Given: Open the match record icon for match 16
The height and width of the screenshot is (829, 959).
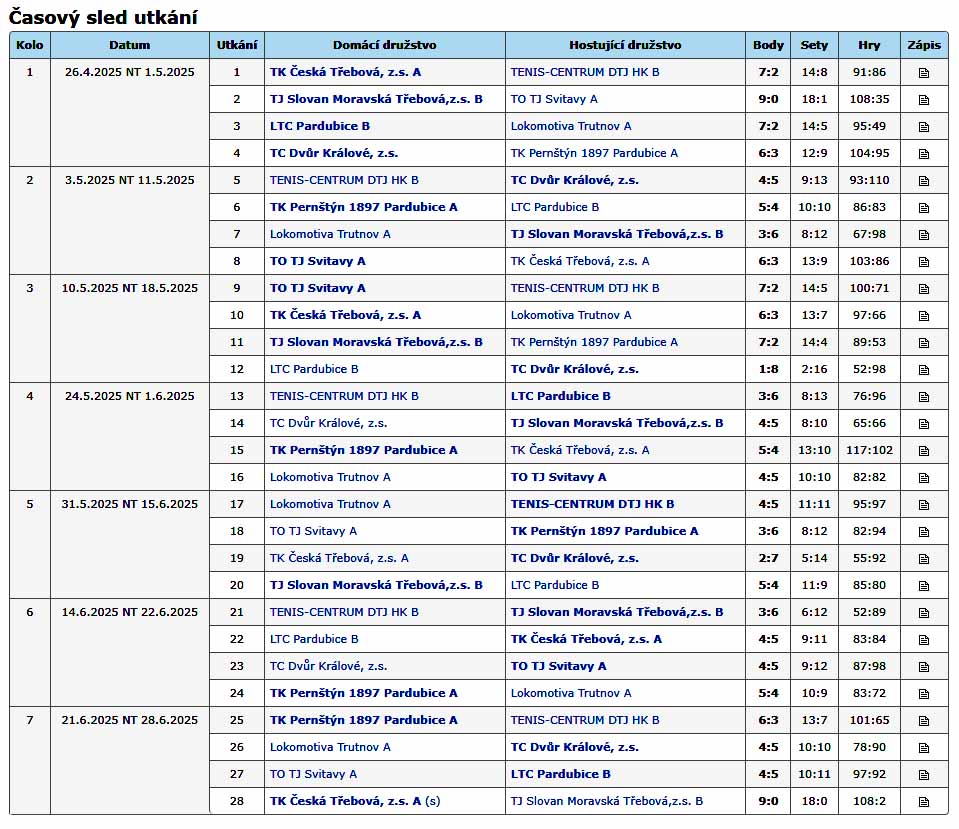Looking at the screenshot, I should [x=924, y=478].
